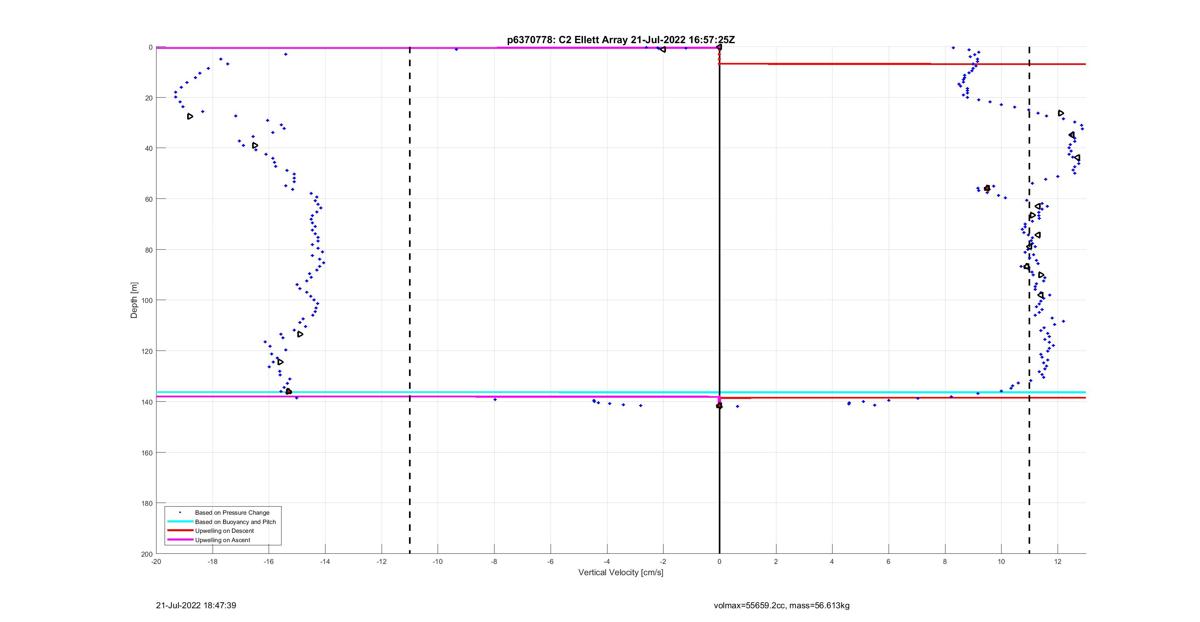Image resolution: width=1200 pixels, height=622 pixels.
Task: Click x-axis tick label -18
Action: point(212,561)
